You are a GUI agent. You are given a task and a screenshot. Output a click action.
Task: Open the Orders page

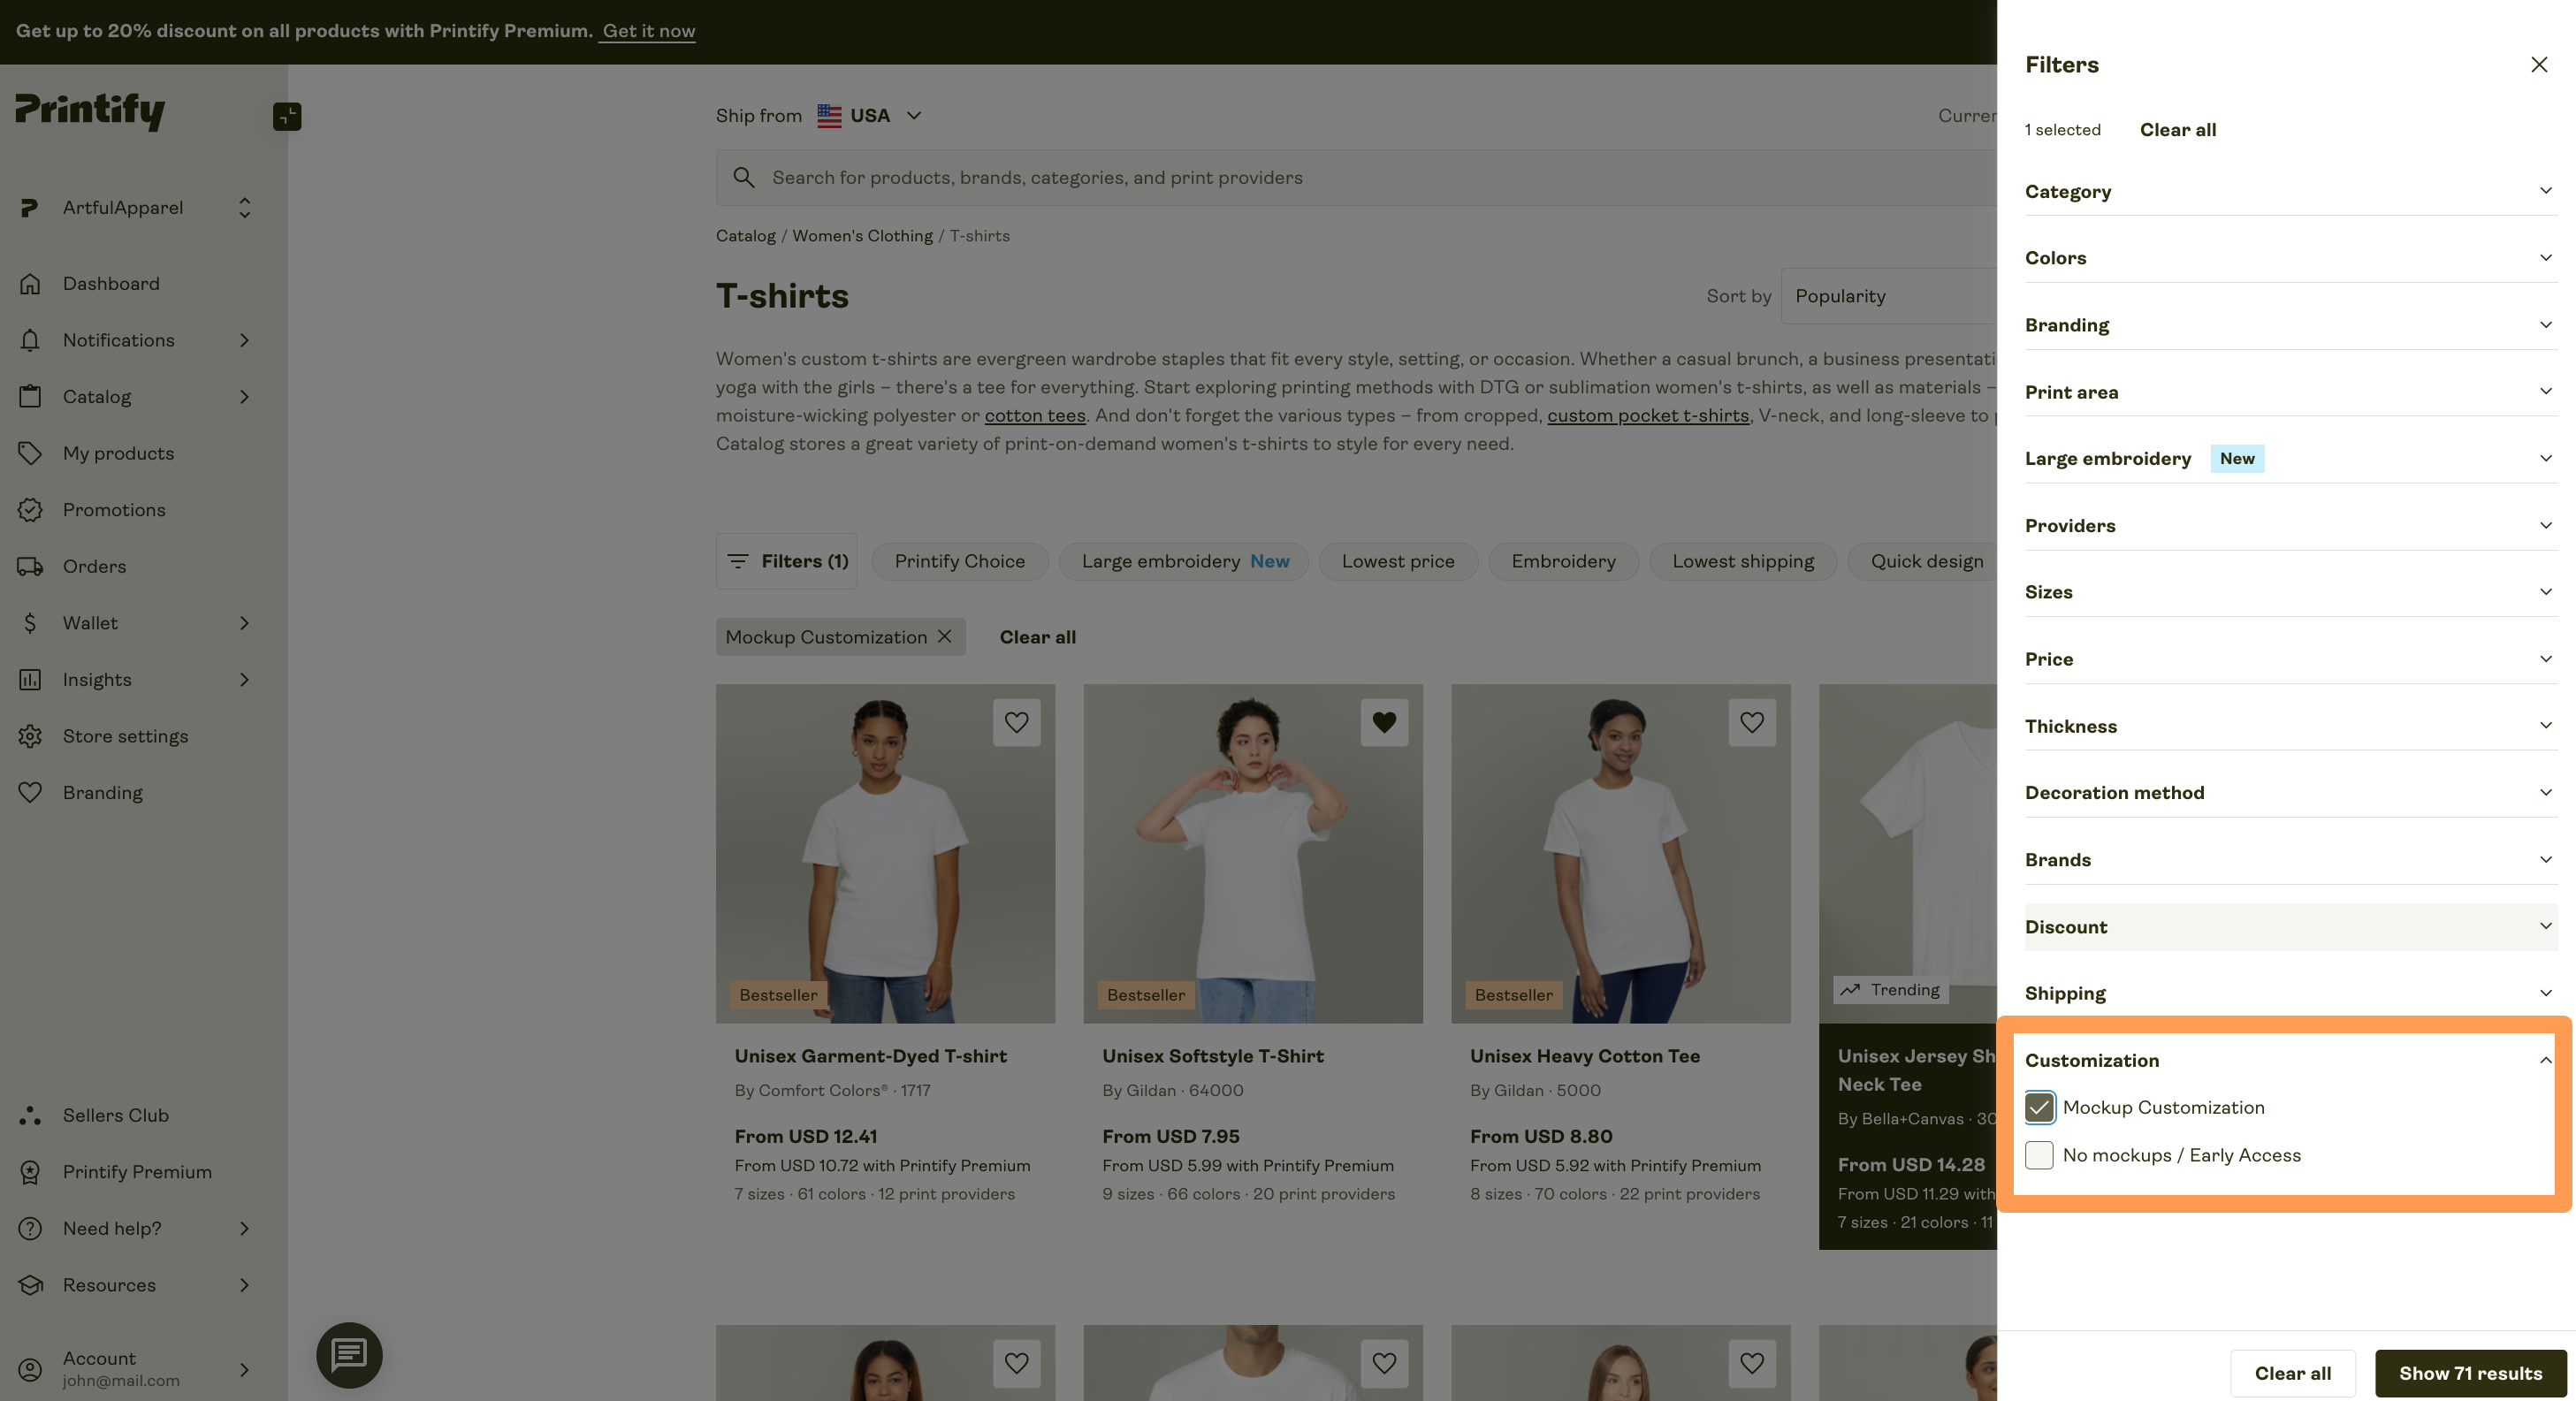94,566
